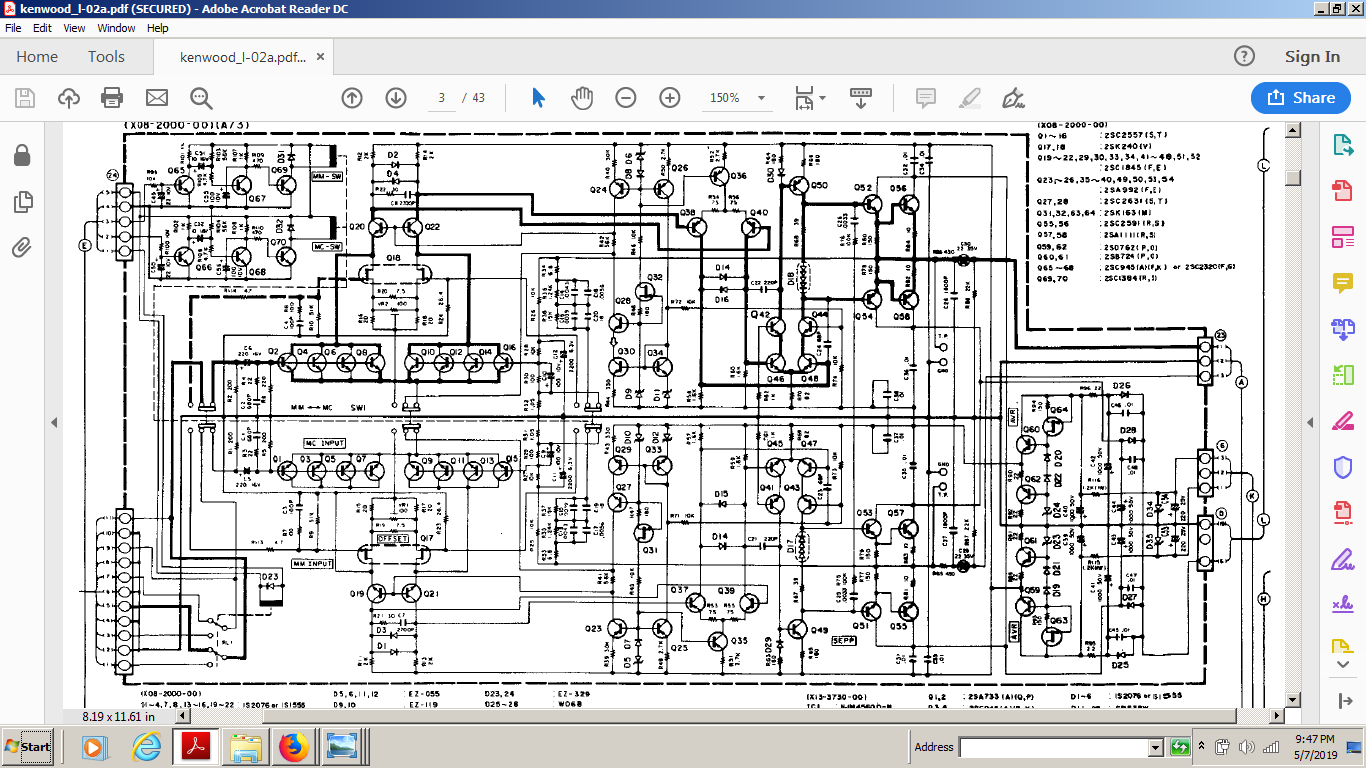Image resolution: width=1366 pixels, height=768 pixels.
Task: Collapse the left navigation pane arrow
Action: [54, 423]
